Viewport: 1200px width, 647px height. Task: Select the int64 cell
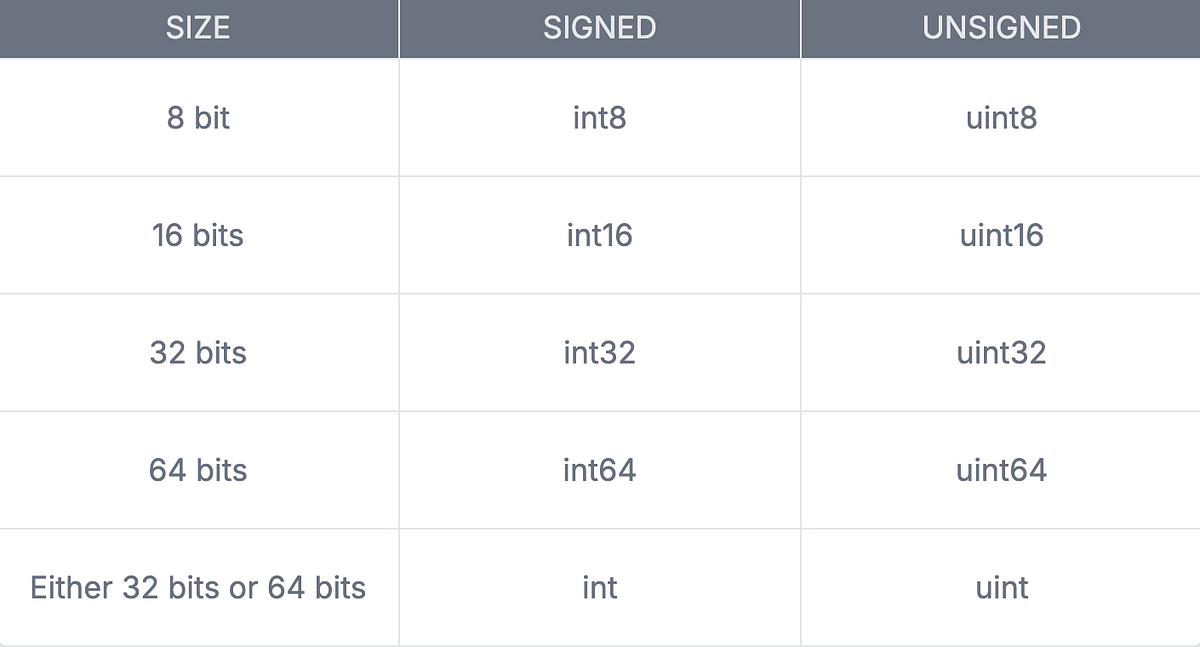(600, 469)
